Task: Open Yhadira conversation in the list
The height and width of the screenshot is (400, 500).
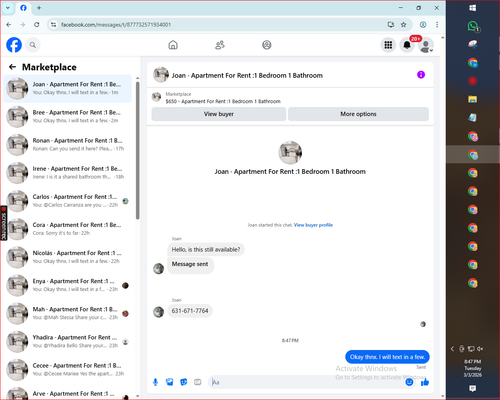Action: (x=68, y=341)
